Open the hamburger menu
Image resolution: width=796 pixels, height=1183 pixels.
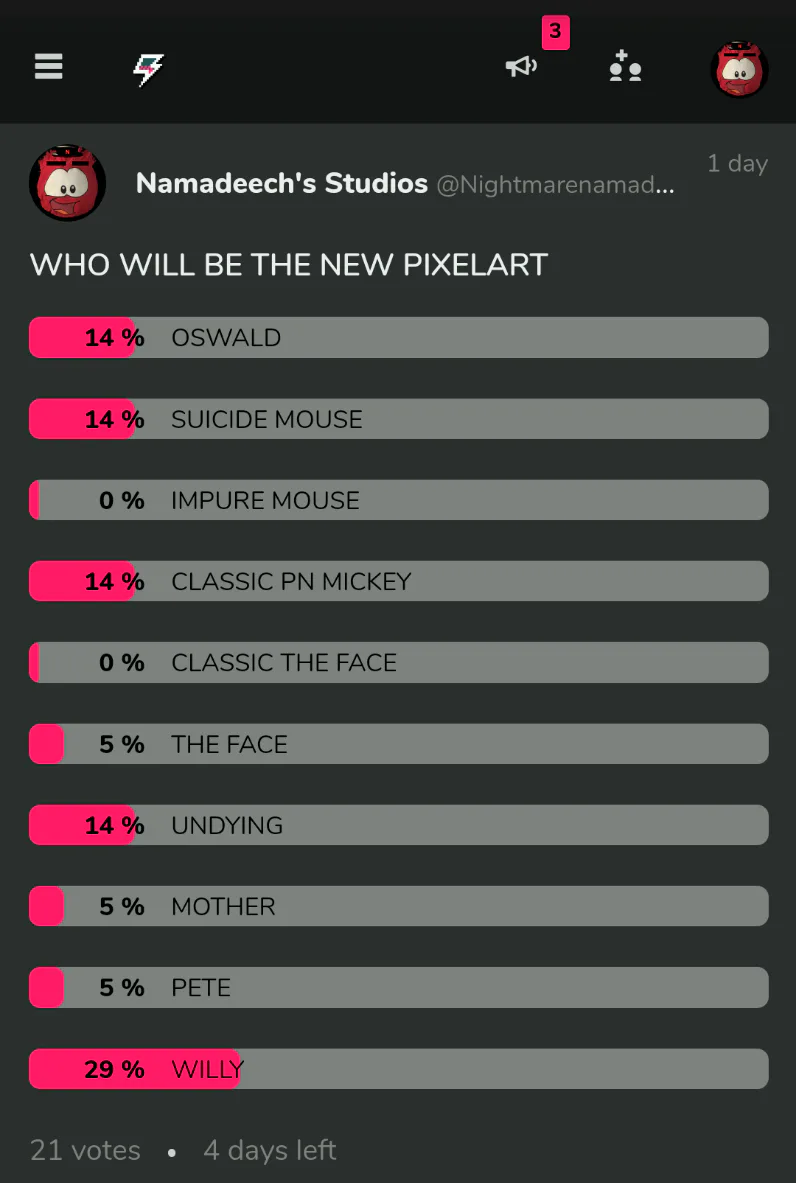click(48, 66)
